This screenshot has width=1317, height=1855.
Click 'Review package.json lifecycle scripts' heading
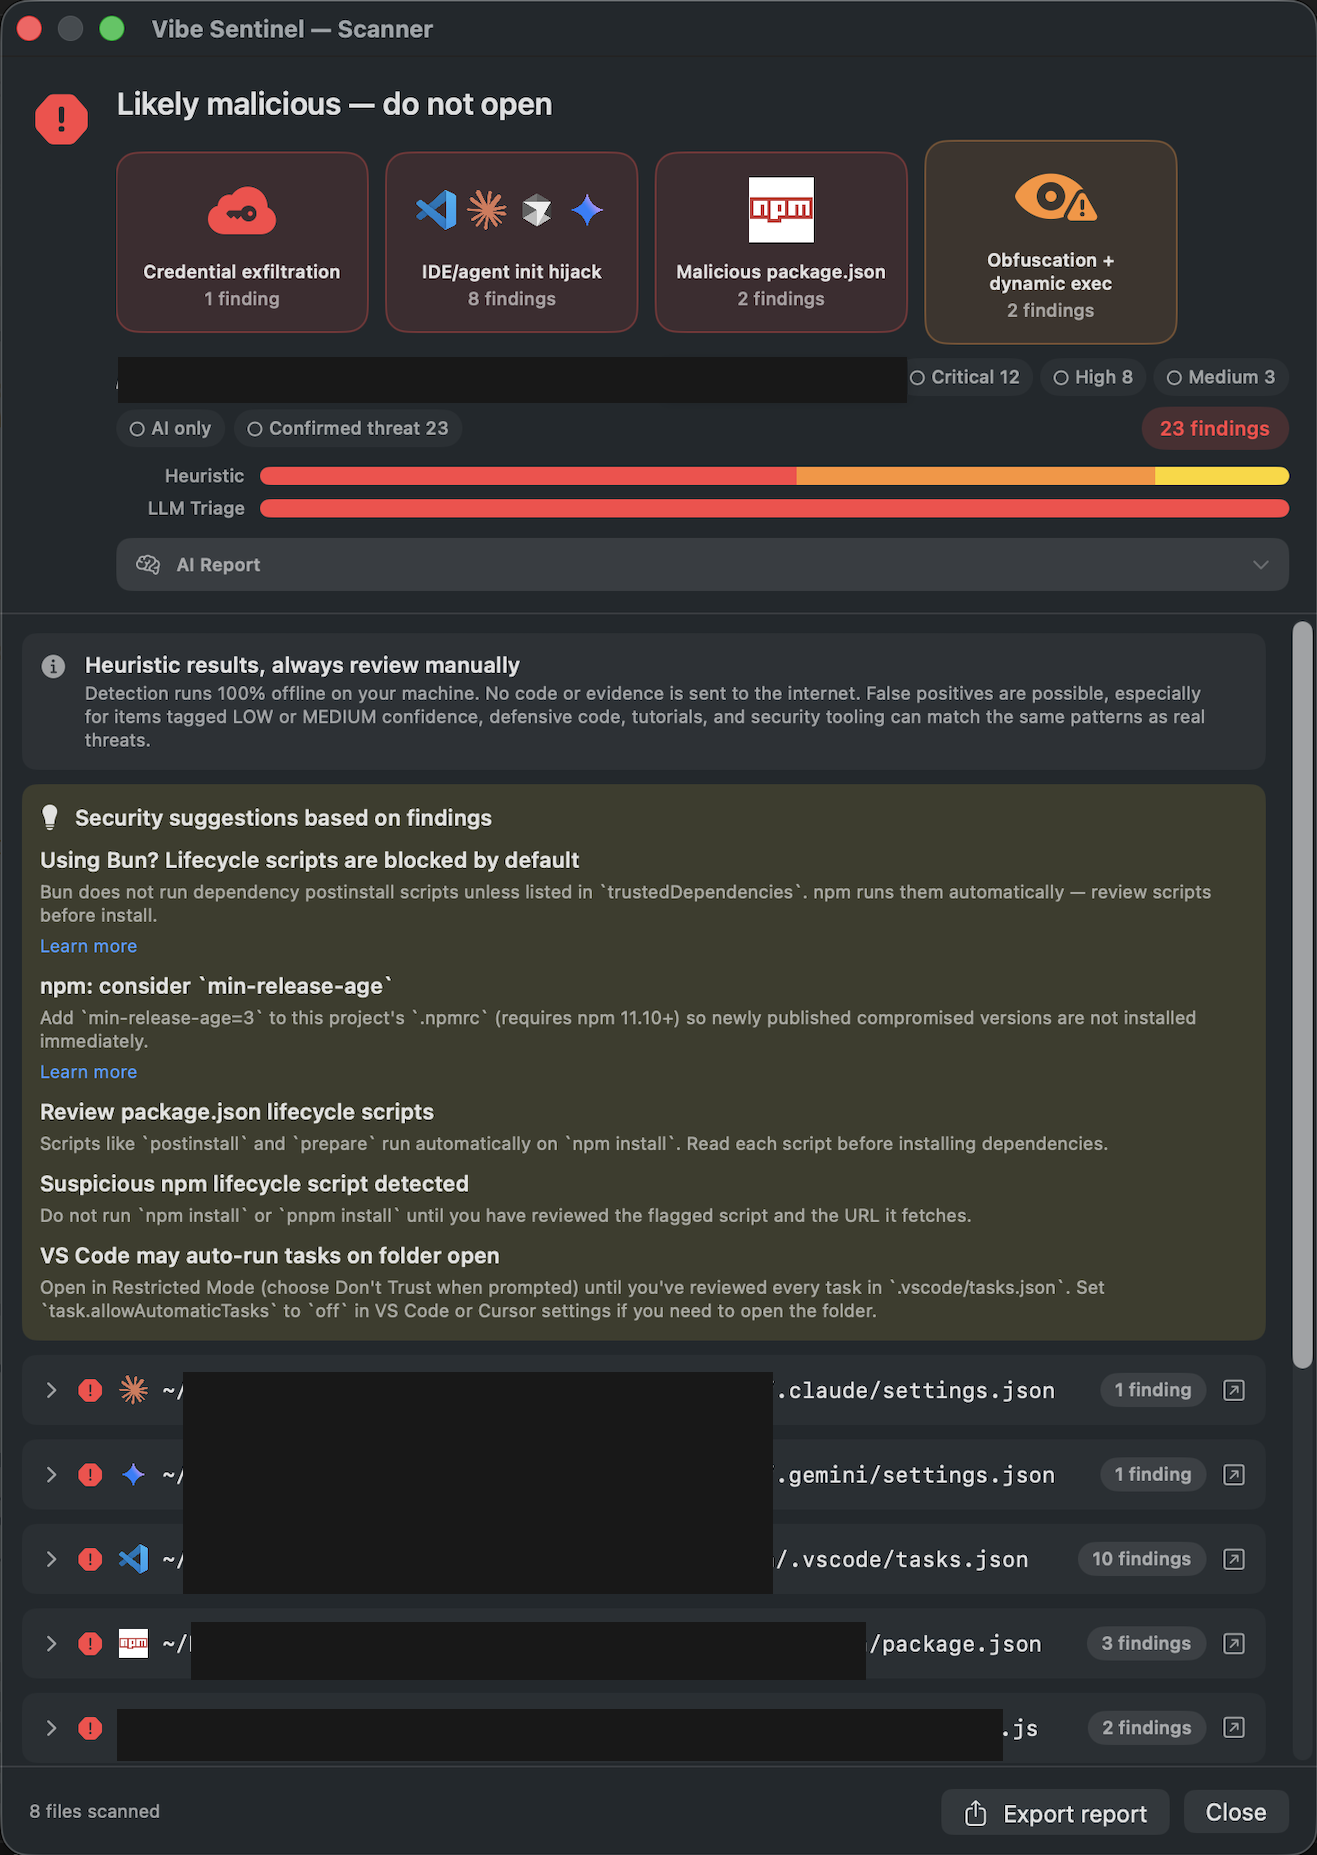pyautogui.click(x=237, y=1112)
